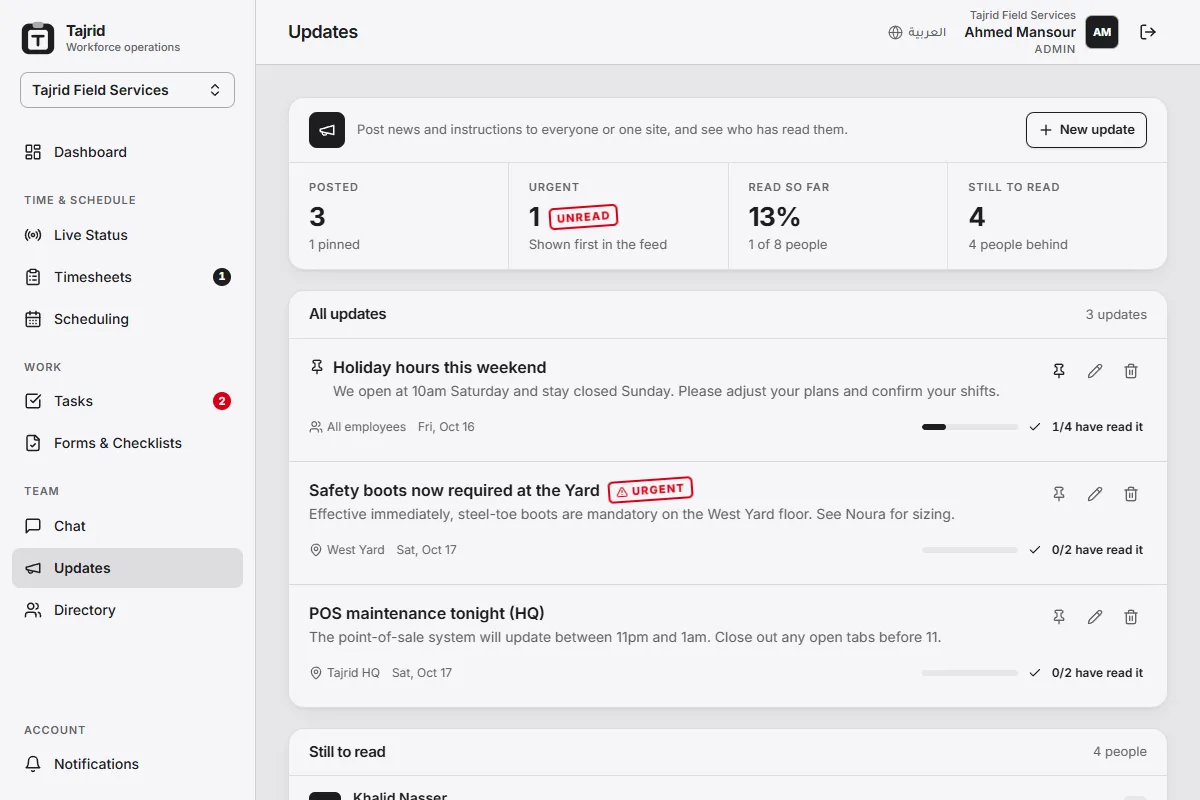Click the log out icon
This screenshot has width=1200, height=800.
point(1148,32)
